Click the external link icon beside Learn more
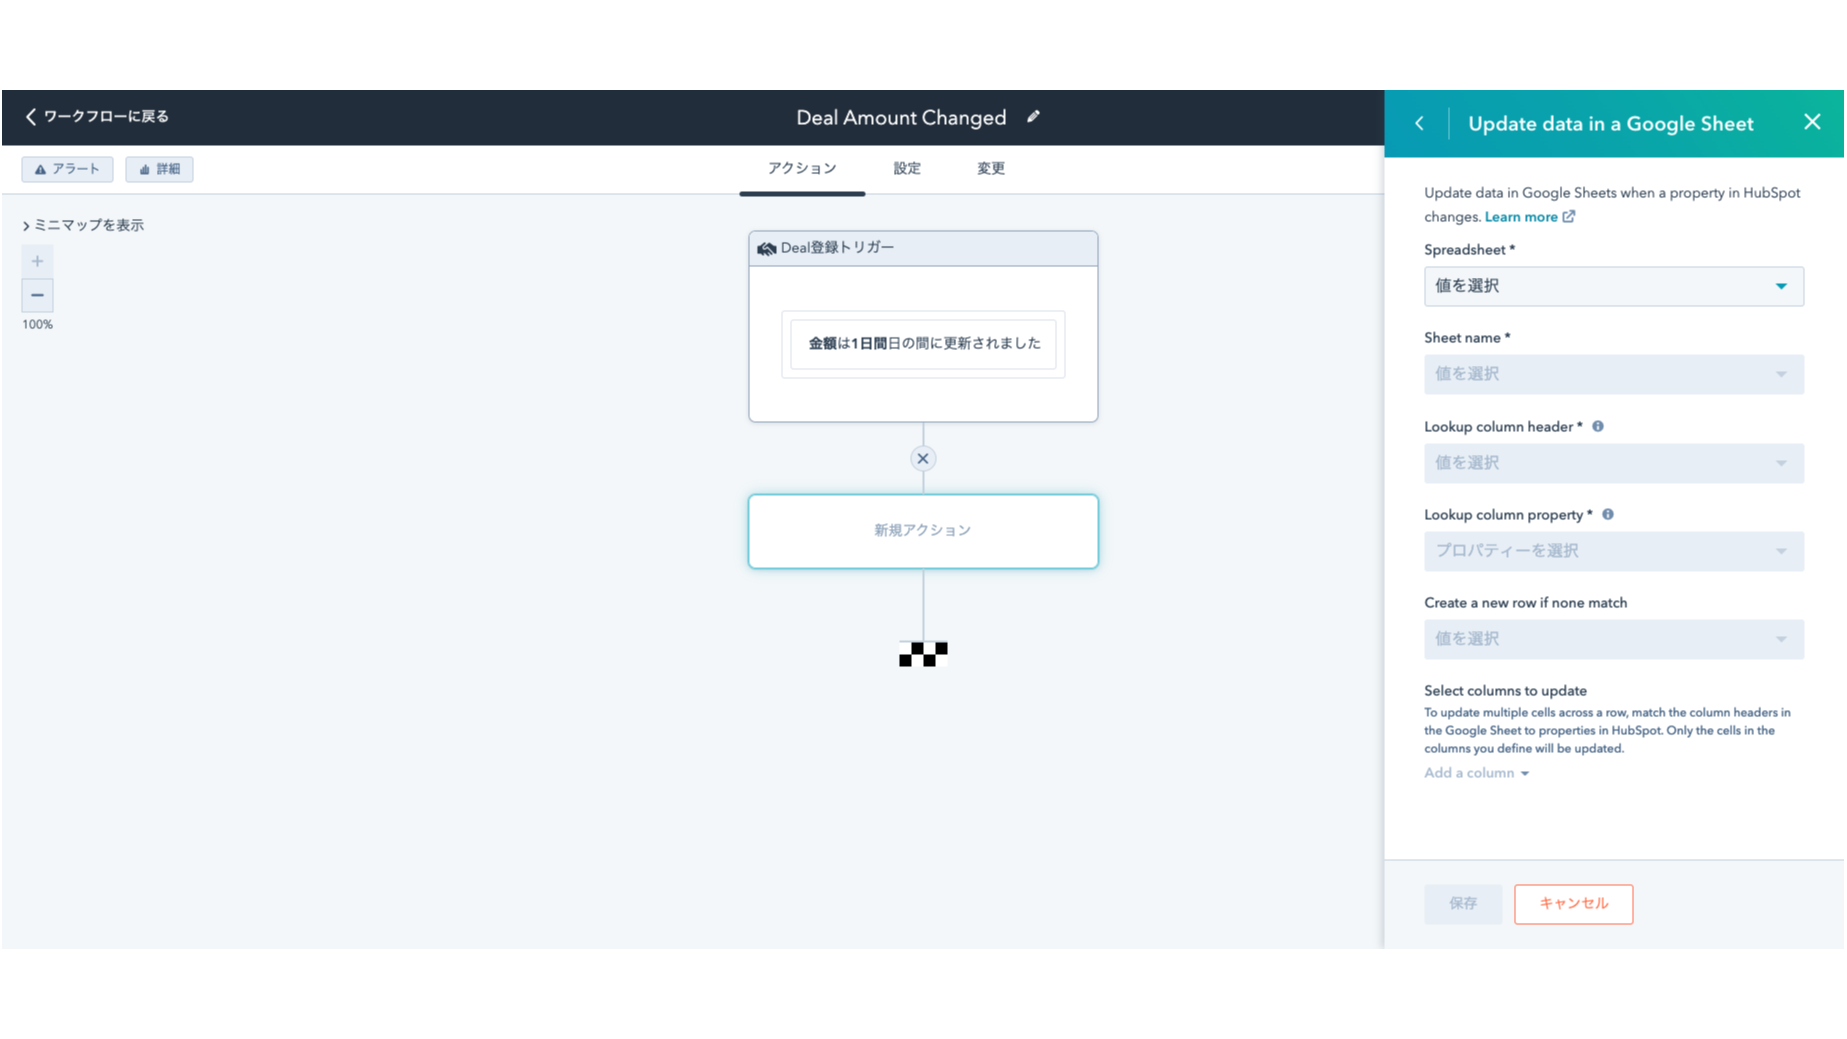The image size is (1847, 1039). pyautogui.click(x=1568, y=217)
